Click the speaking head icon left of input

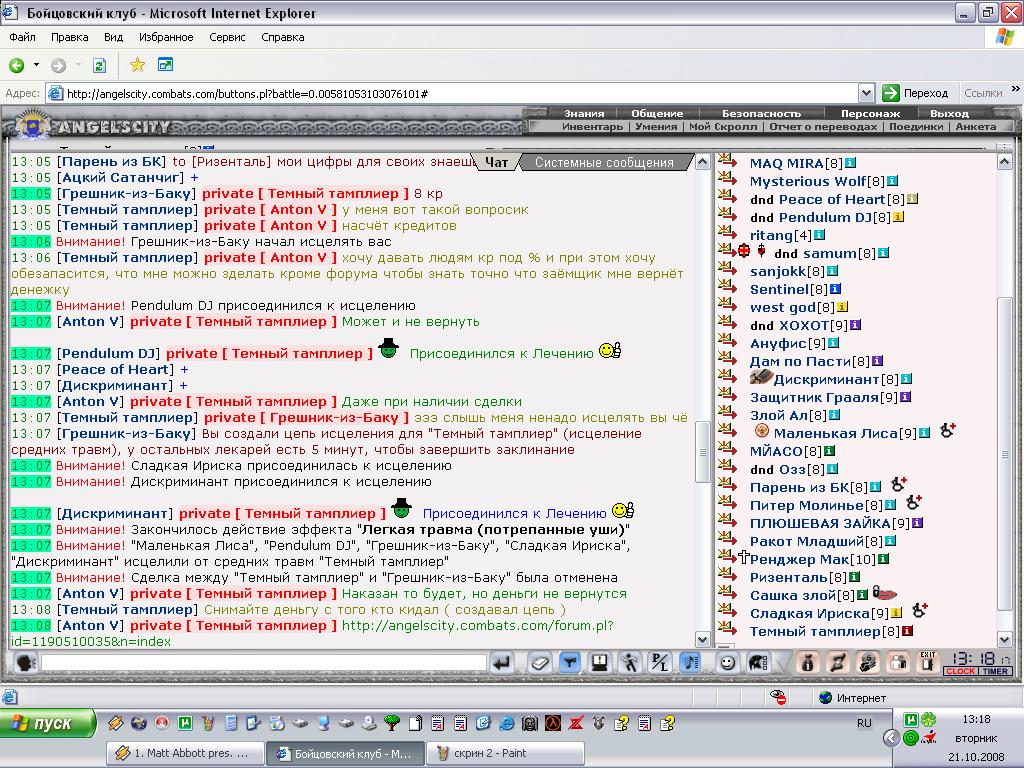[x=25, y=663]
